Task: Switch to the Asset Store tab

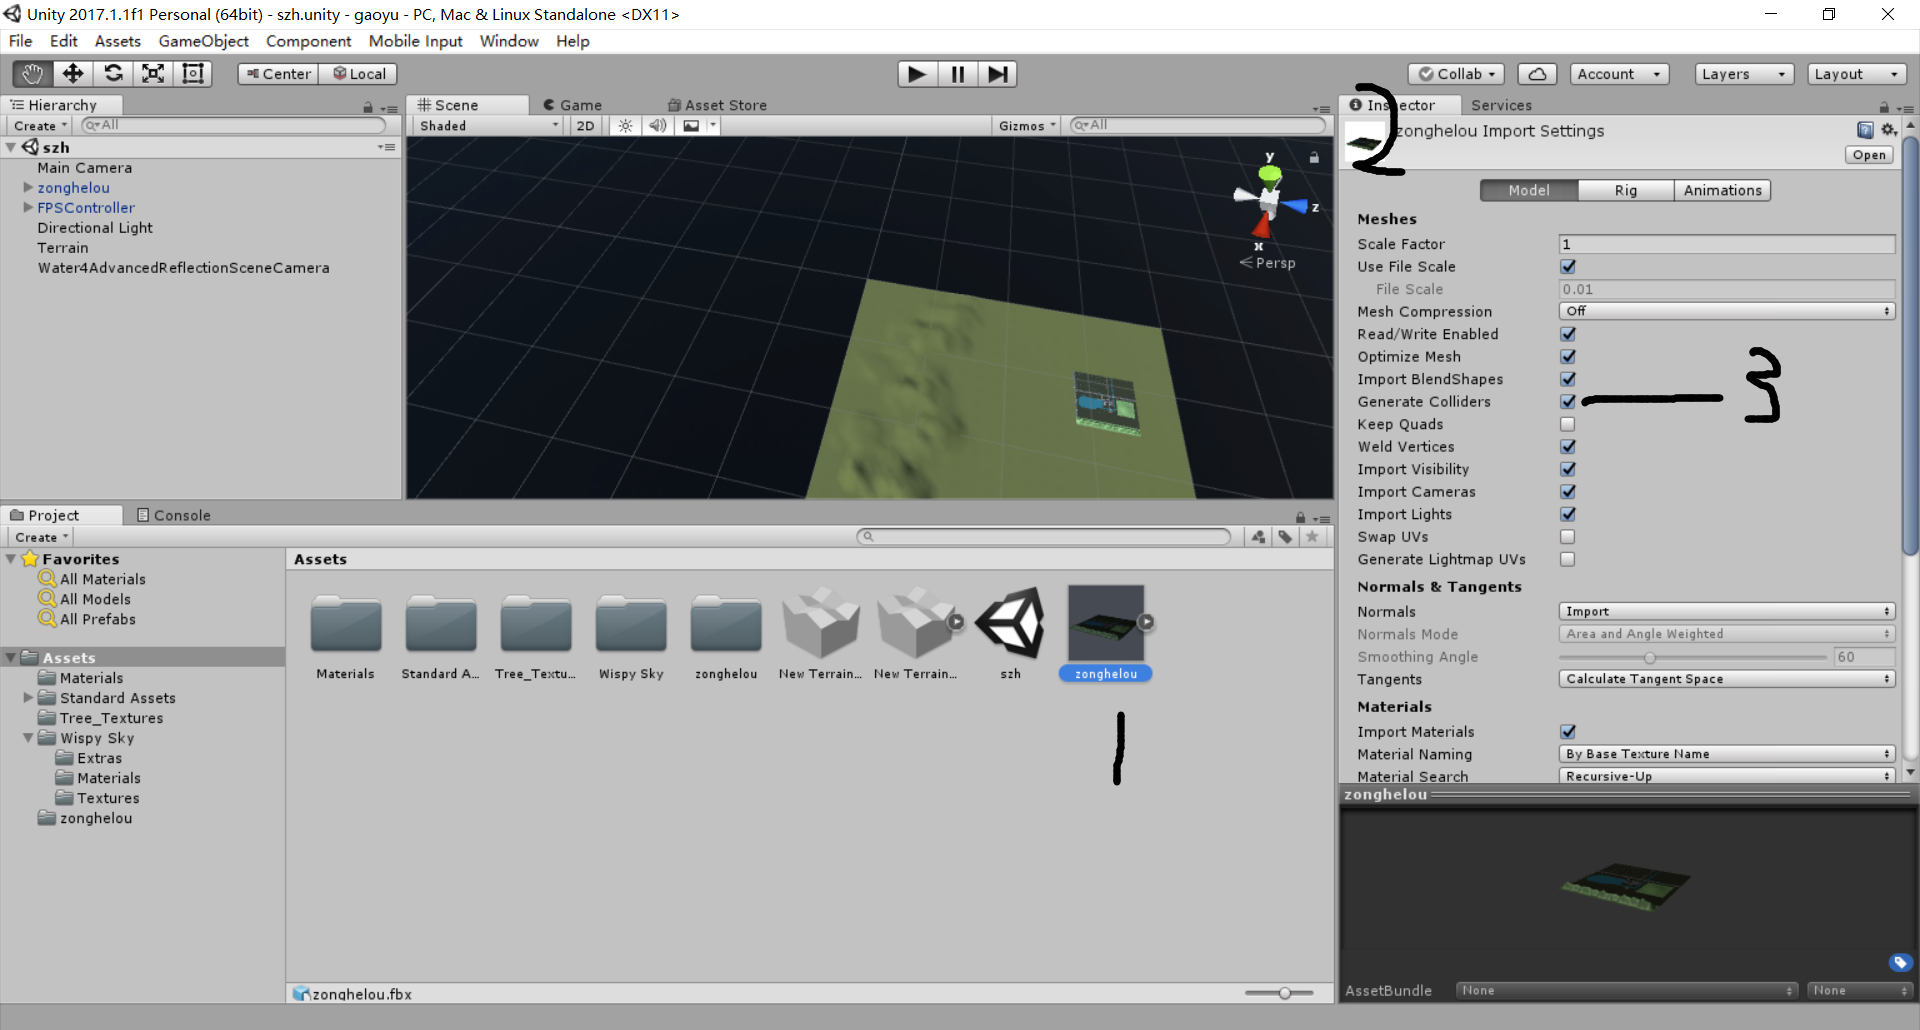Action: (717, 105)
